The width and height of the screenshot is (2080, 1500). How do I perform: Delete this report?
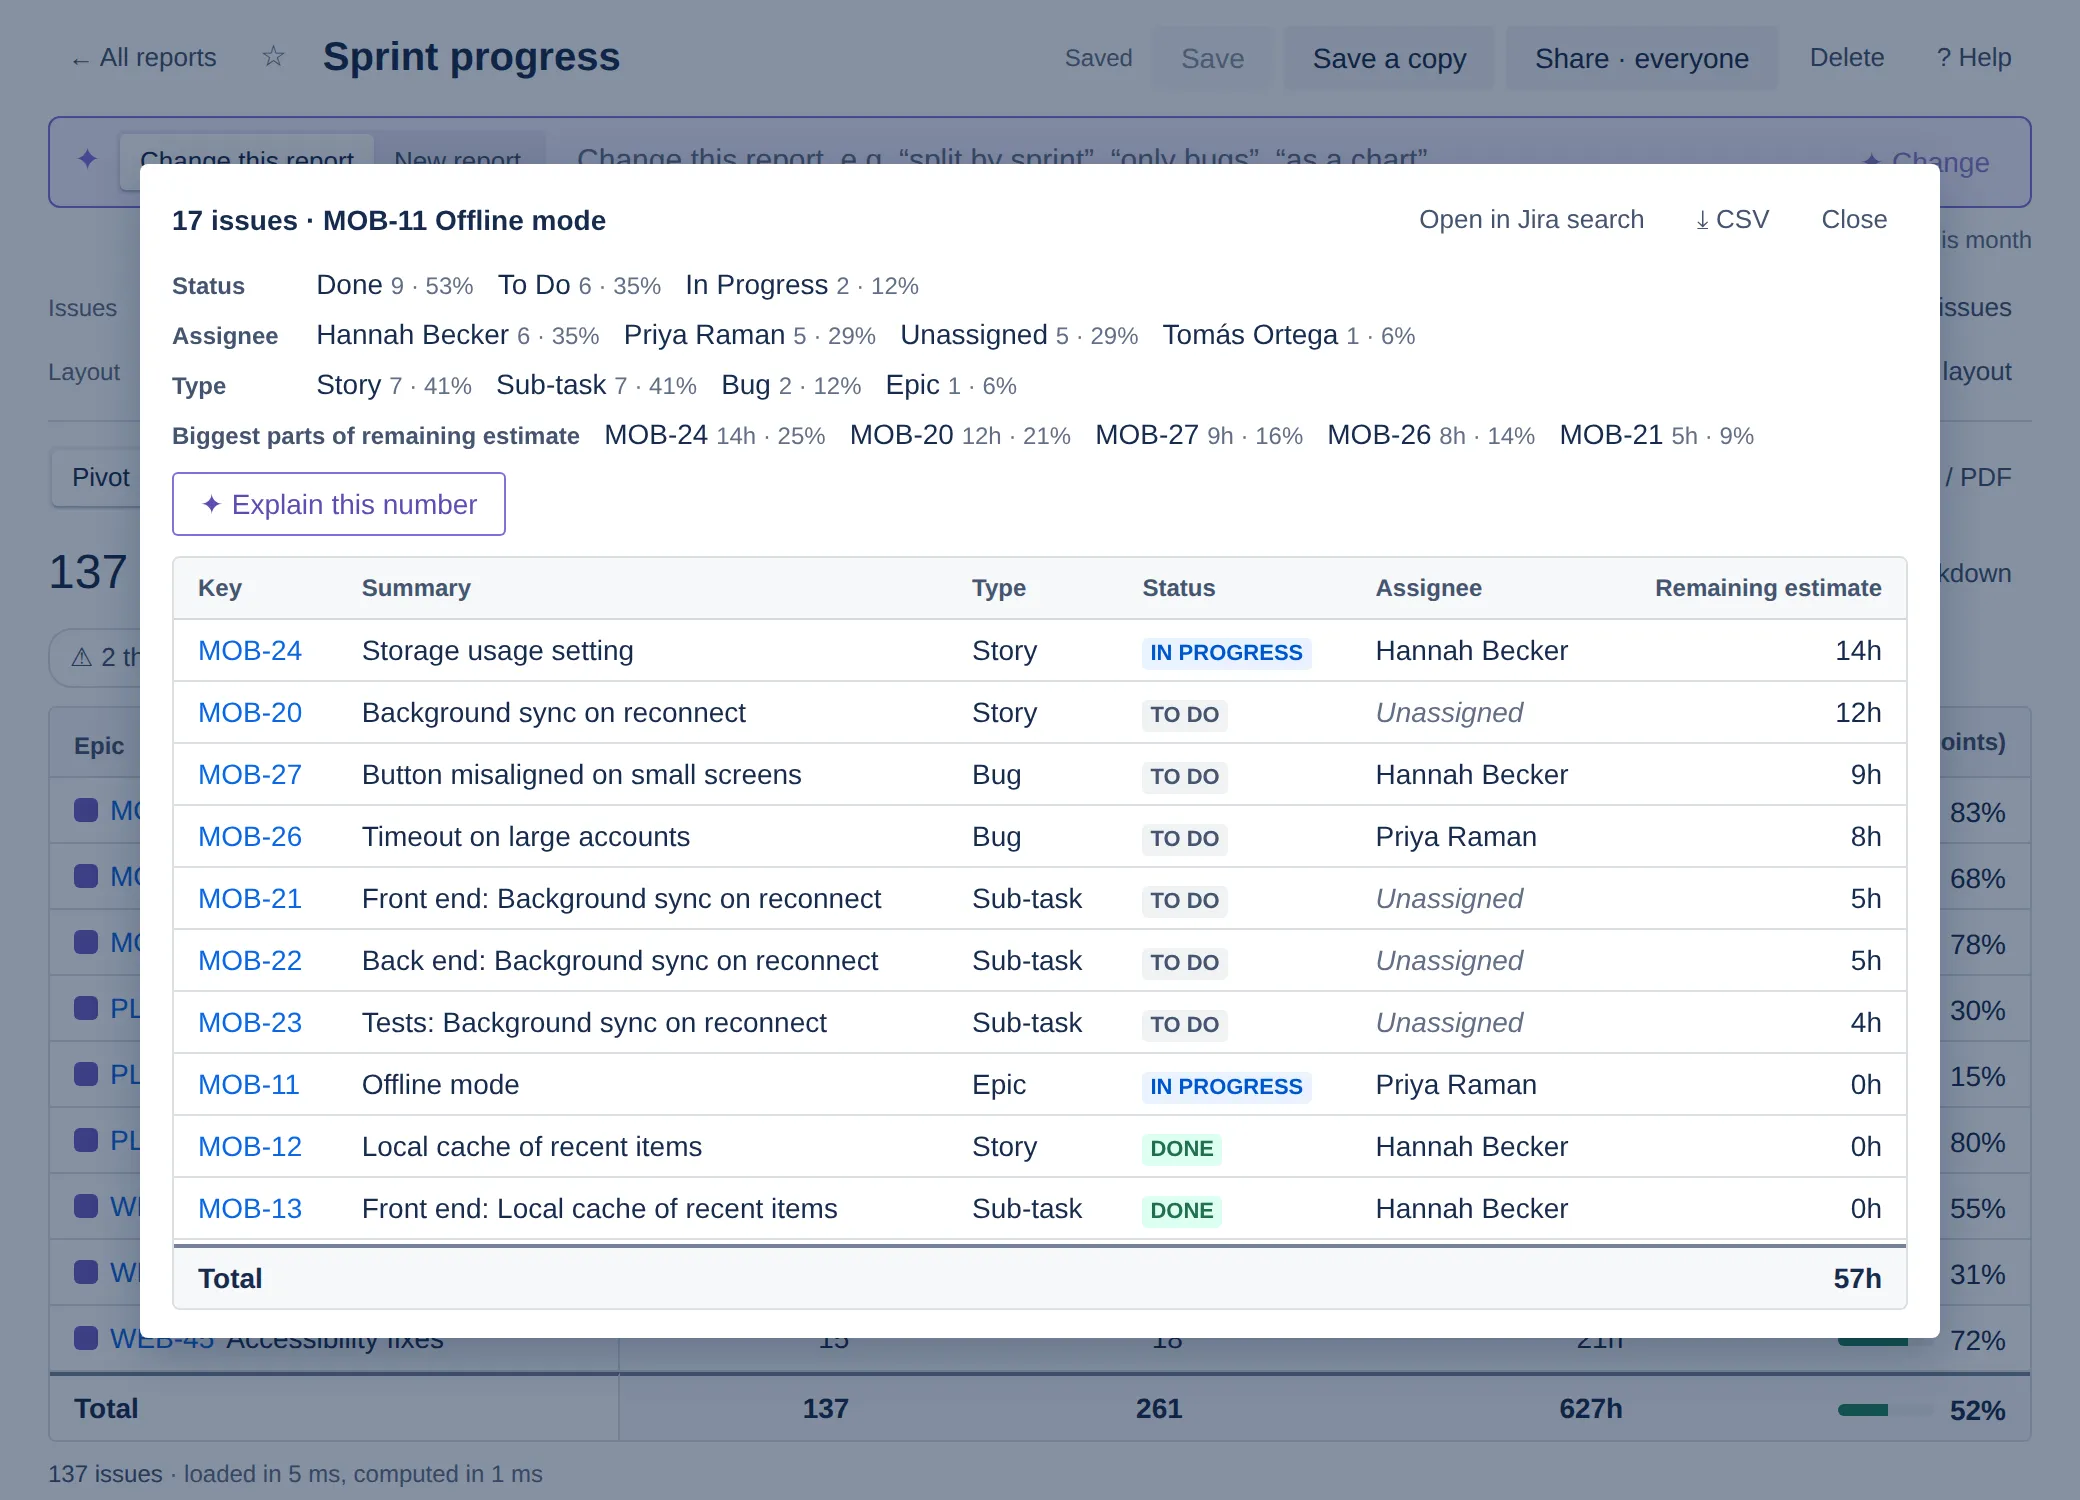point(1847,58)
